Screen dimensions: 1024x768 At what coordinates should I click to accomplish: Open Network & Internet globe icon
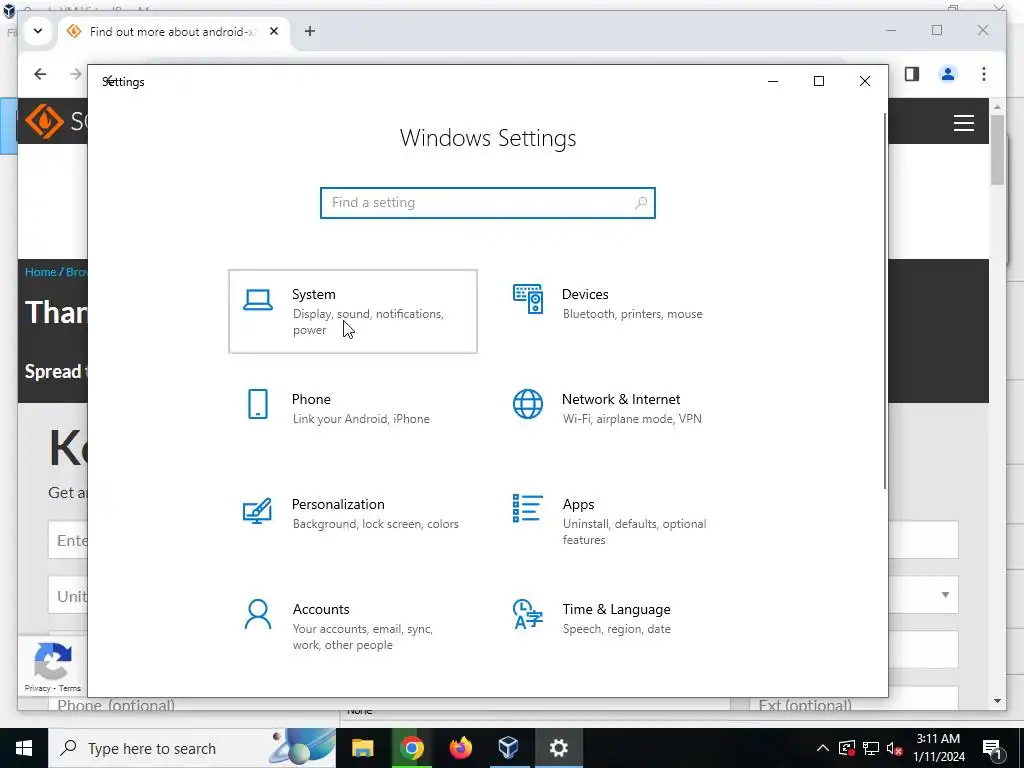pyautogui.click(x=528, y=404)
